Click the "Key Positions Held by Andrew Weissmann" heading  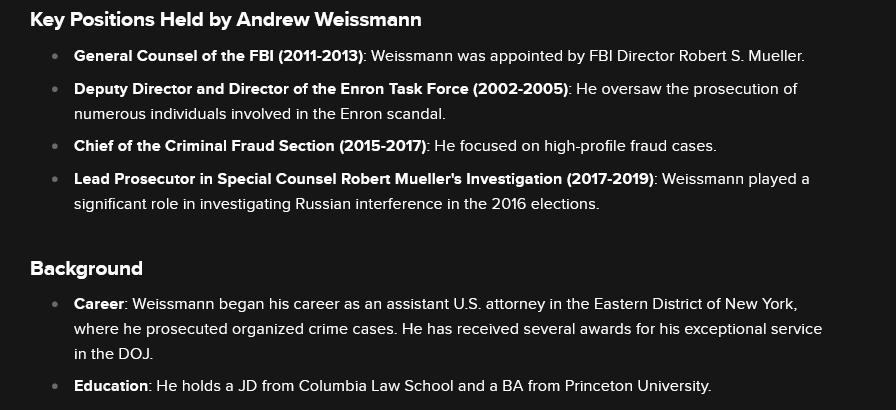click(x=225, y=20)
